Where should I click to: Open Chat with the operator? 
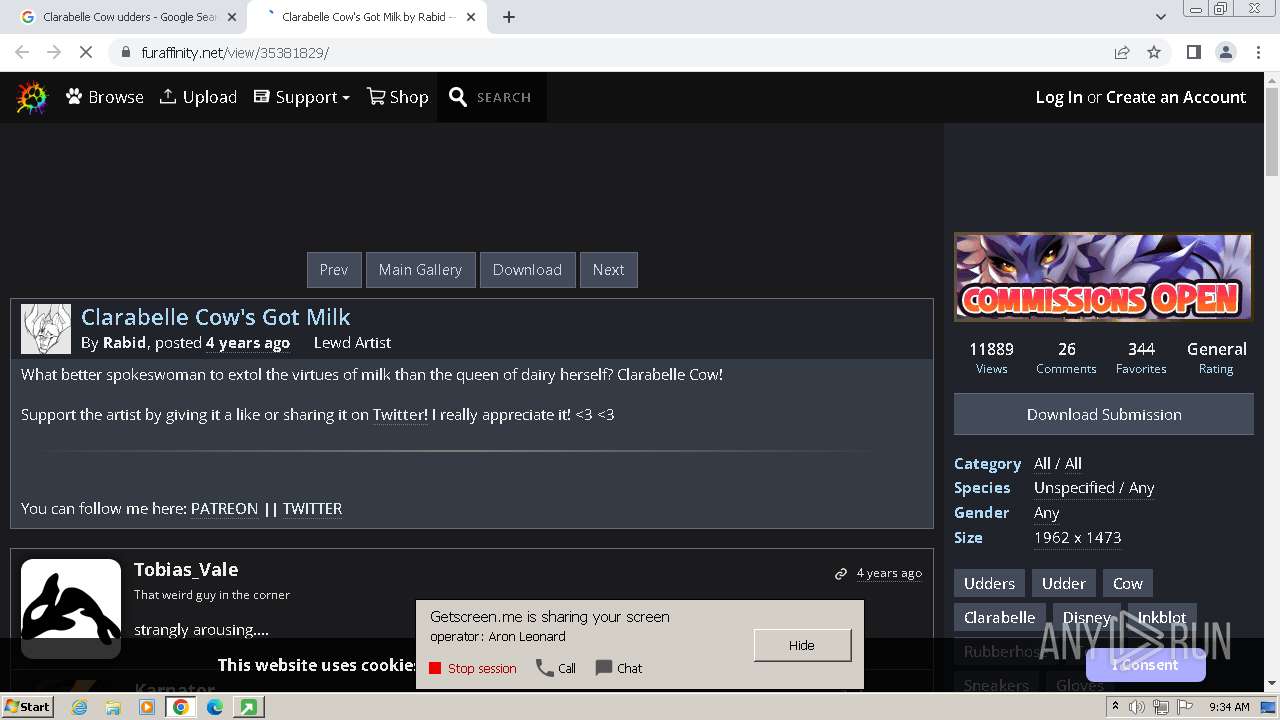619,668
